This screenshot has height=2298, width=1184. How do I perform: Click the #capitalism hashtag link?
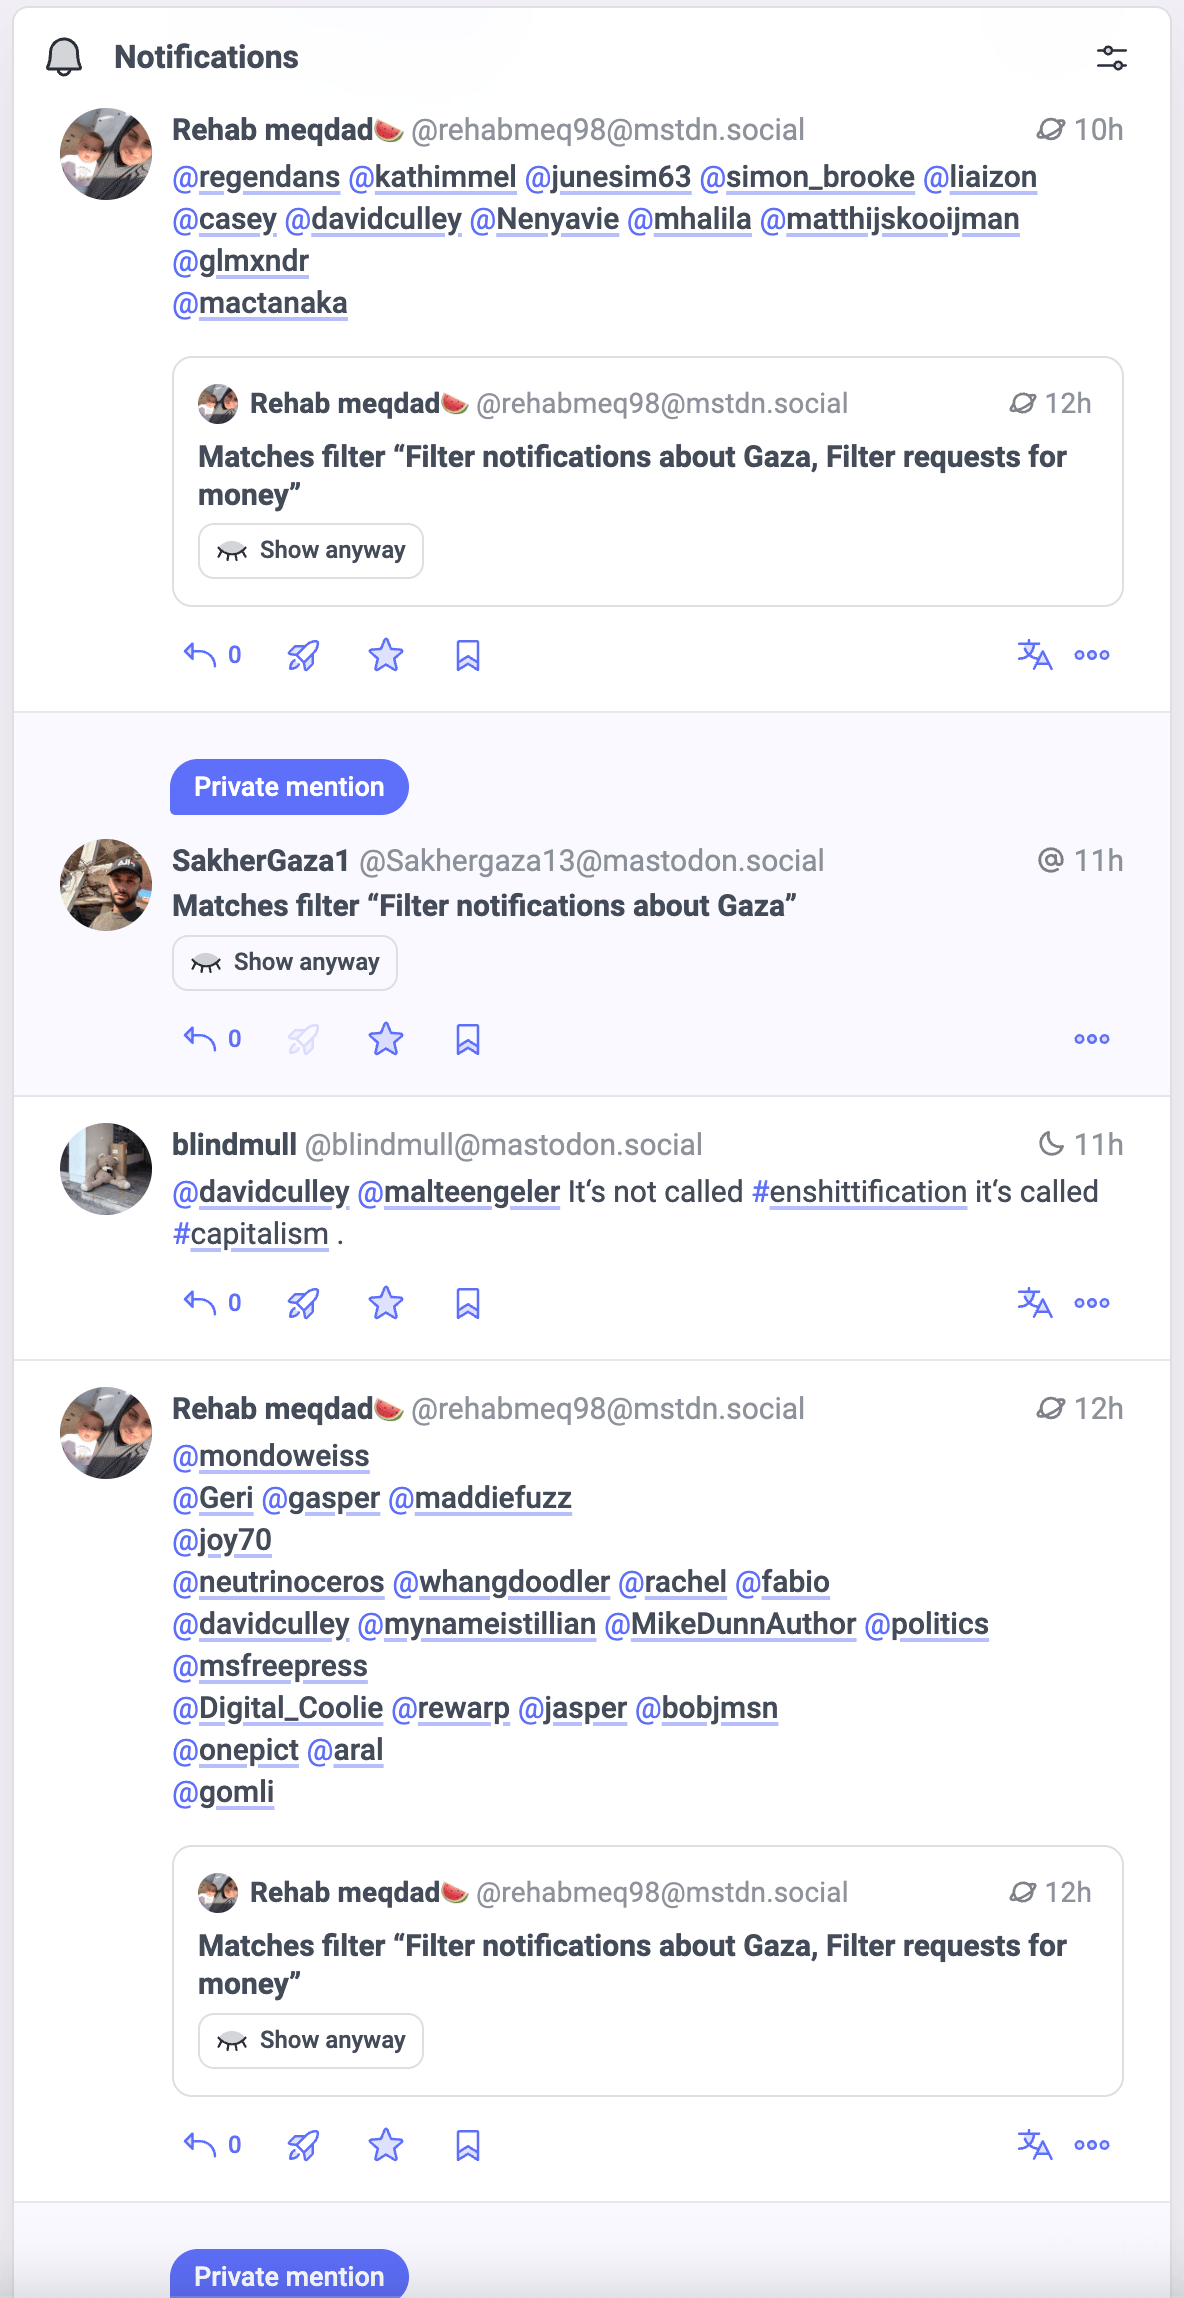(x=250, y=1234)
